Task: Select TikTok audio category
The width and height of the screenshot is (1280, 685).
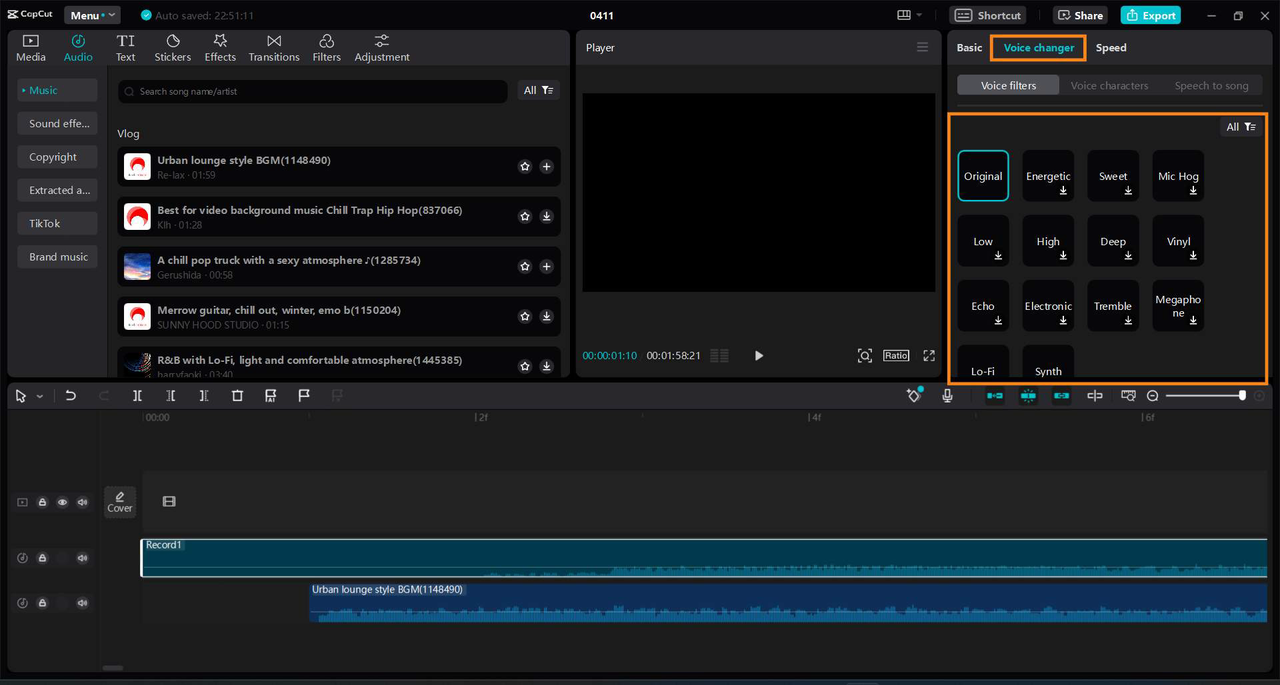Action: pos(57,224)
